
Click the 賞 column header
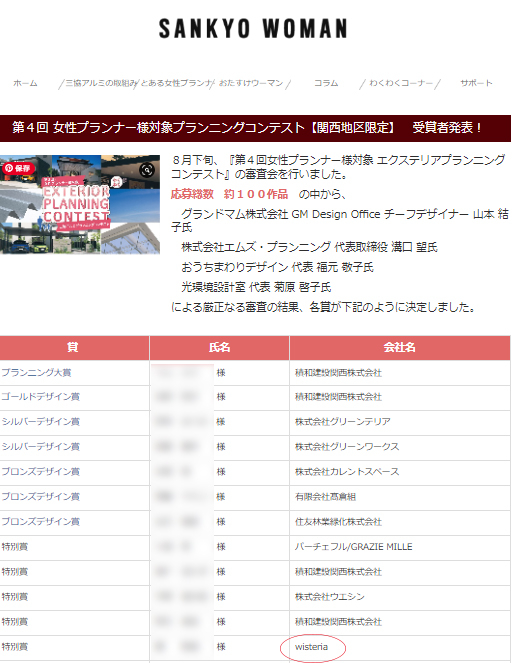tap(74, 348)
